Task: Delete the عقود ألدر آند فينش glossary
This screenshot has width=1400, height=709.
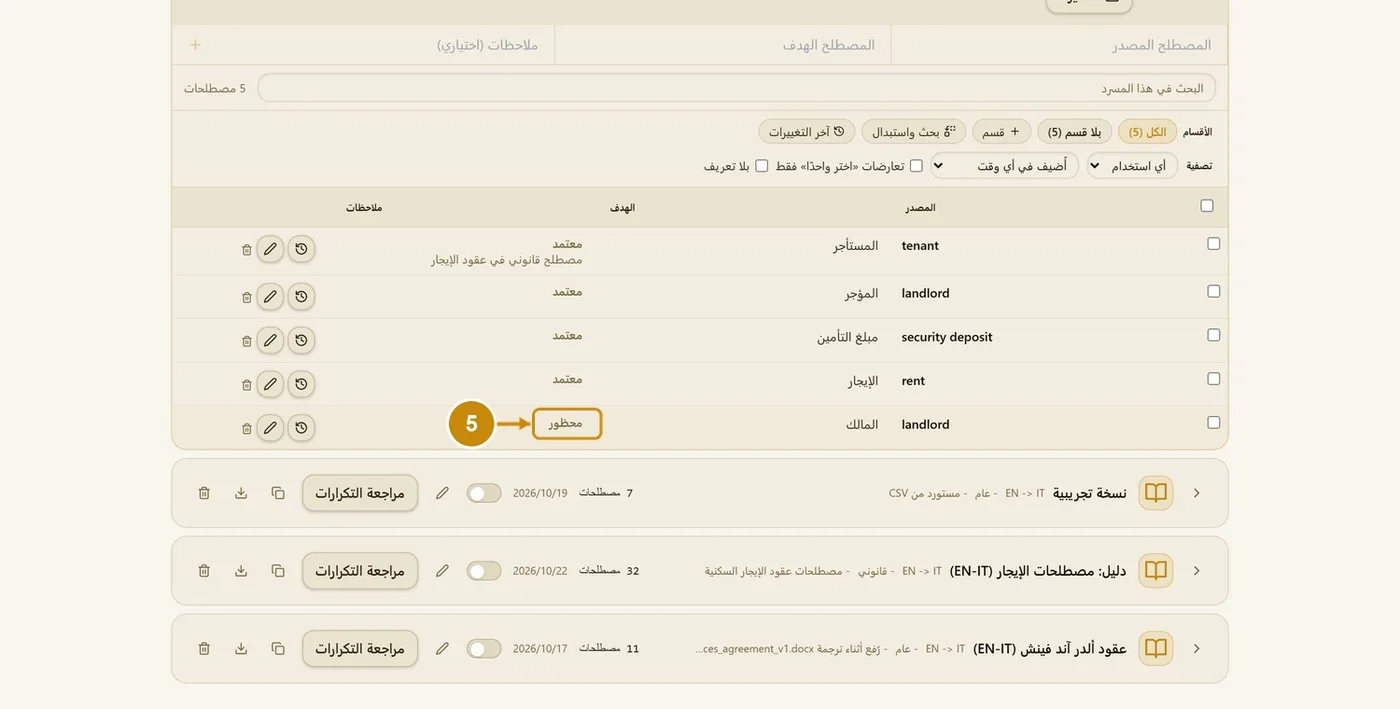Action: tap(204, 649)
